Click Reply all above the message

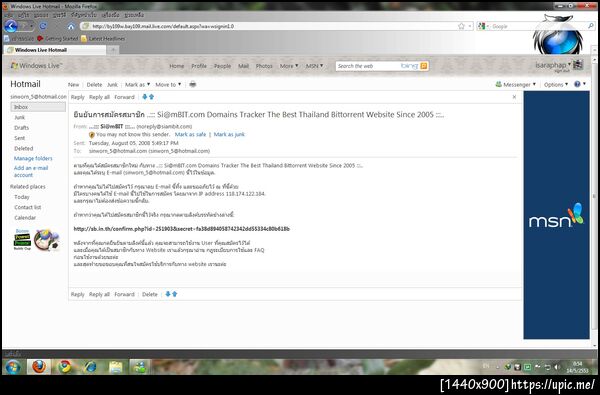[x=99, y=97]
